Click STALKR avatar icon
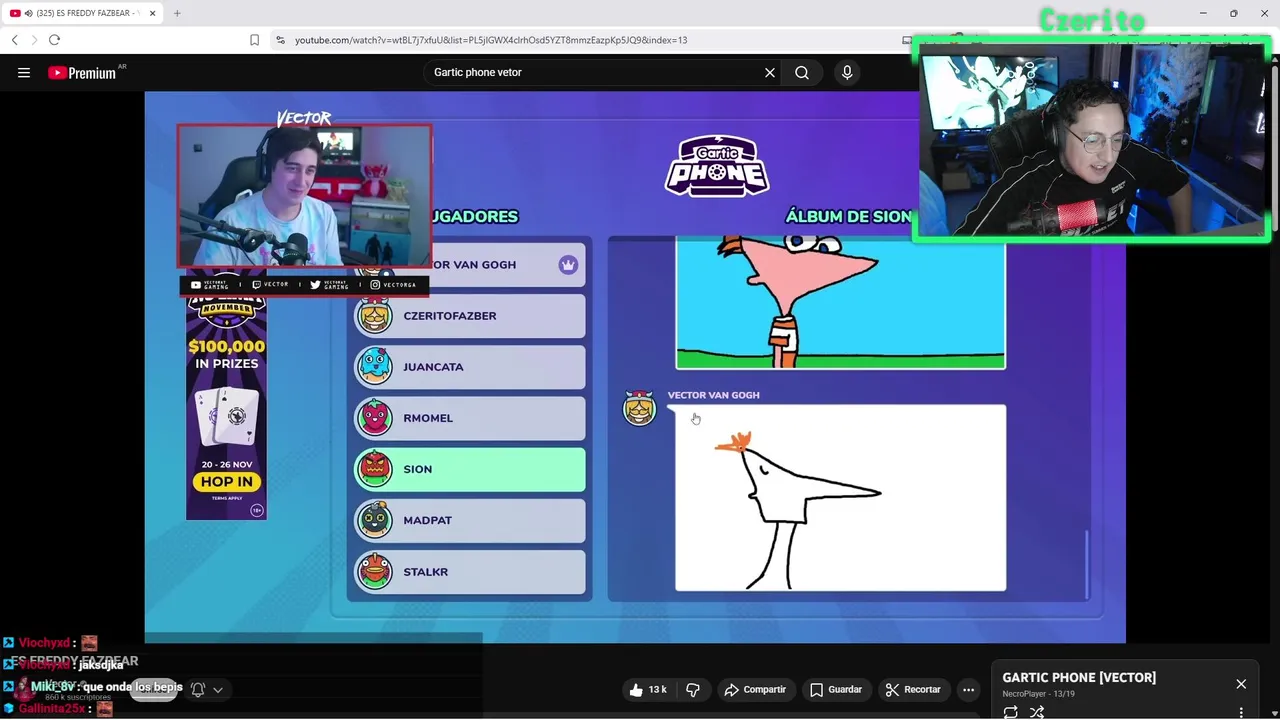This screenshot has width=1280, height=720. click(x=375, y=572)
